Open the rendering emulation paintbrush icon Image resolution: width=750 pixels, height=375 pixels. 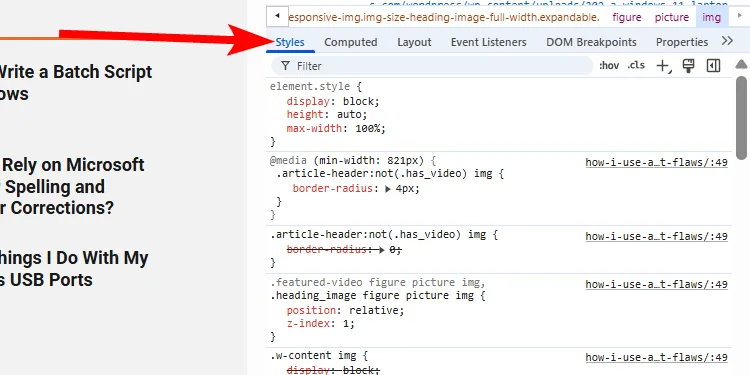coord(688,66)
